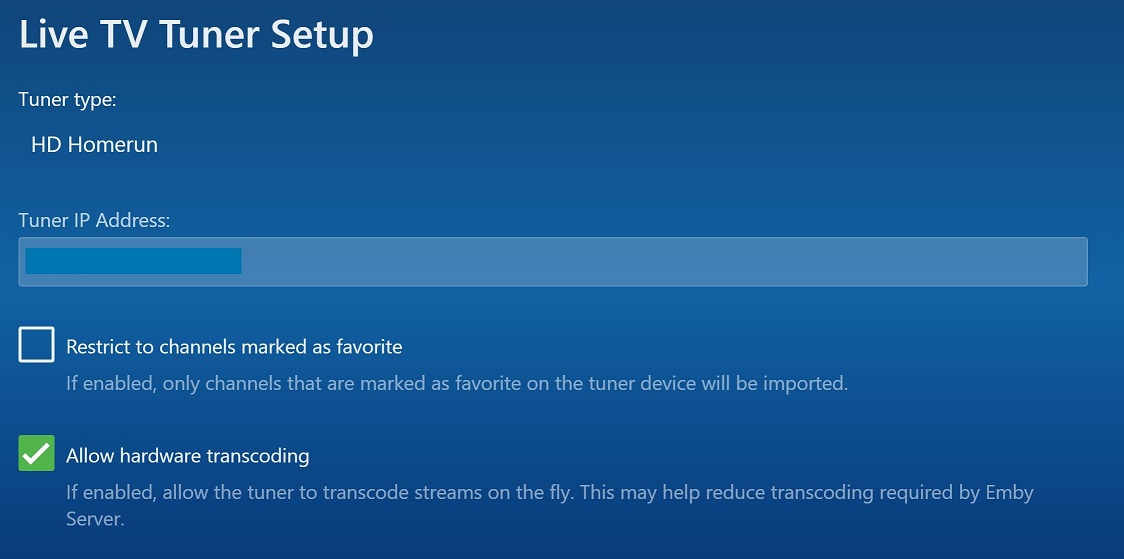
Task: Click the empty white checkbox square
Action: 36,346
